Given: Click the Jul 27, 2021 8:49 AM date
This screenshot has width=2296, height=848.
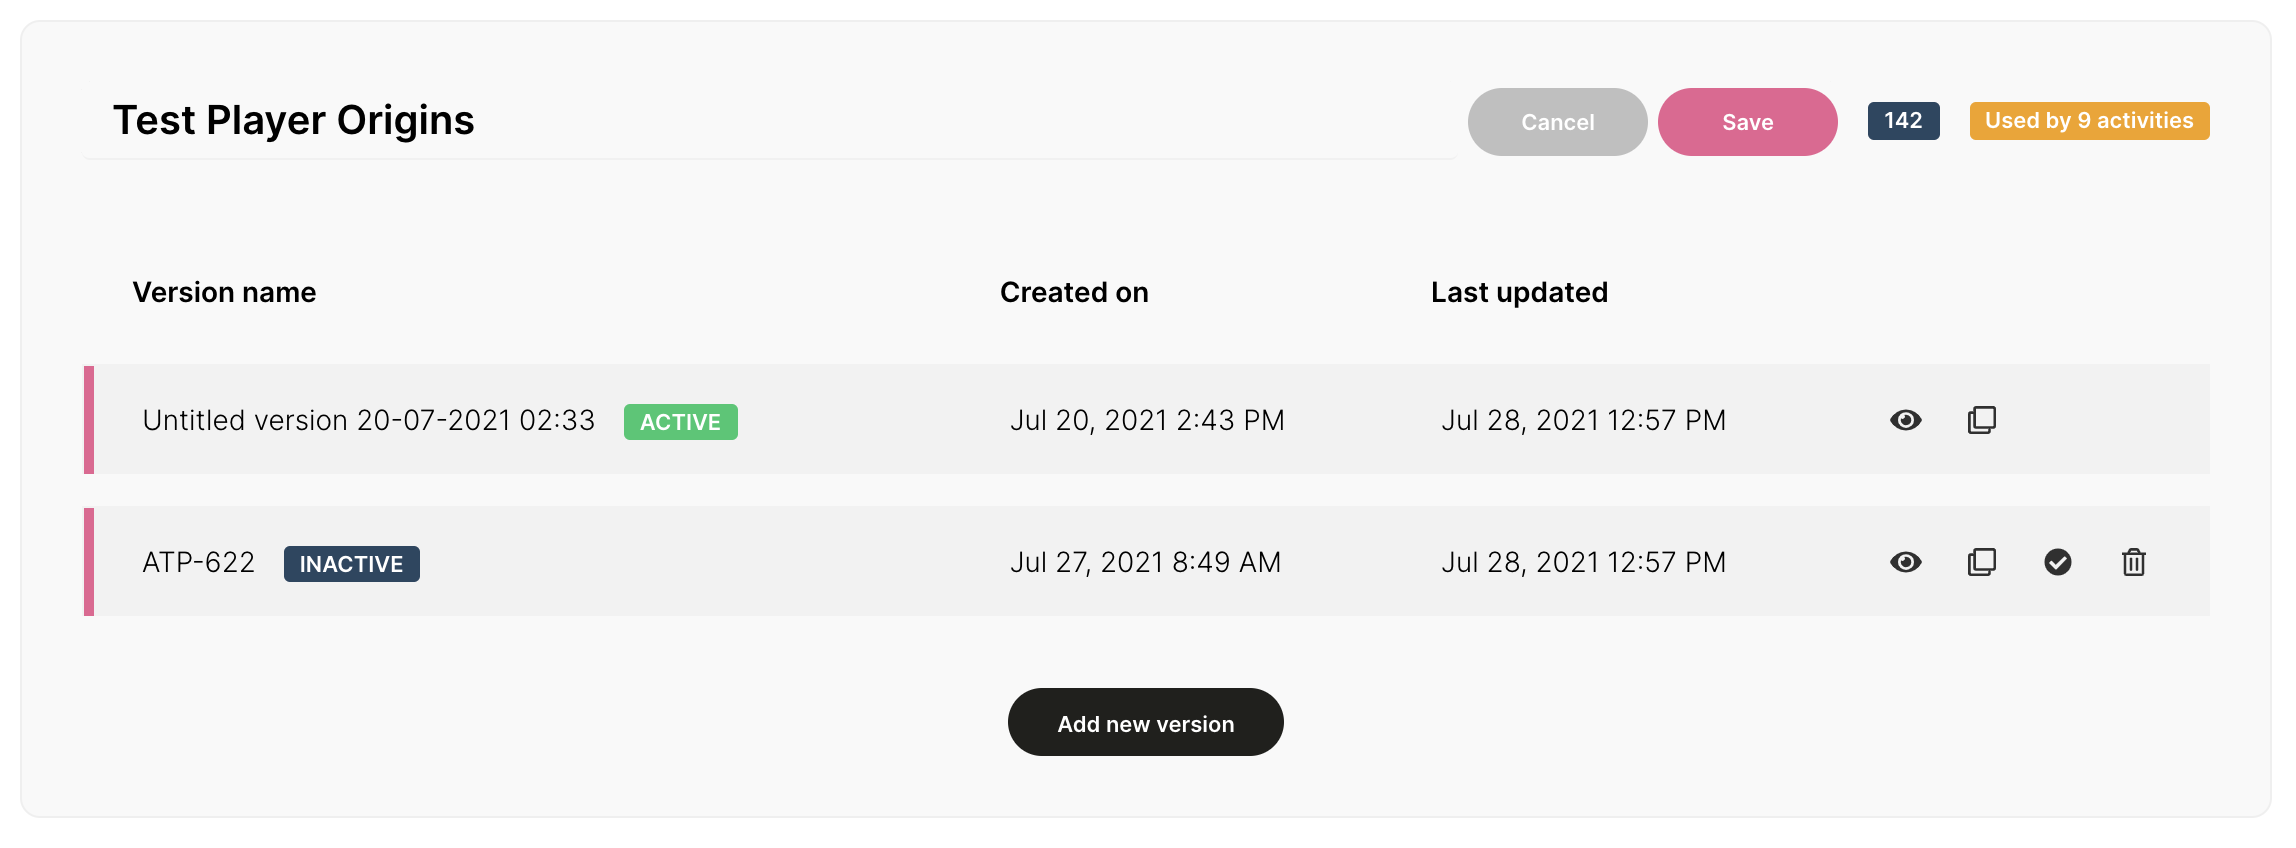Looking at the screenshot, I should point(1145,562).
